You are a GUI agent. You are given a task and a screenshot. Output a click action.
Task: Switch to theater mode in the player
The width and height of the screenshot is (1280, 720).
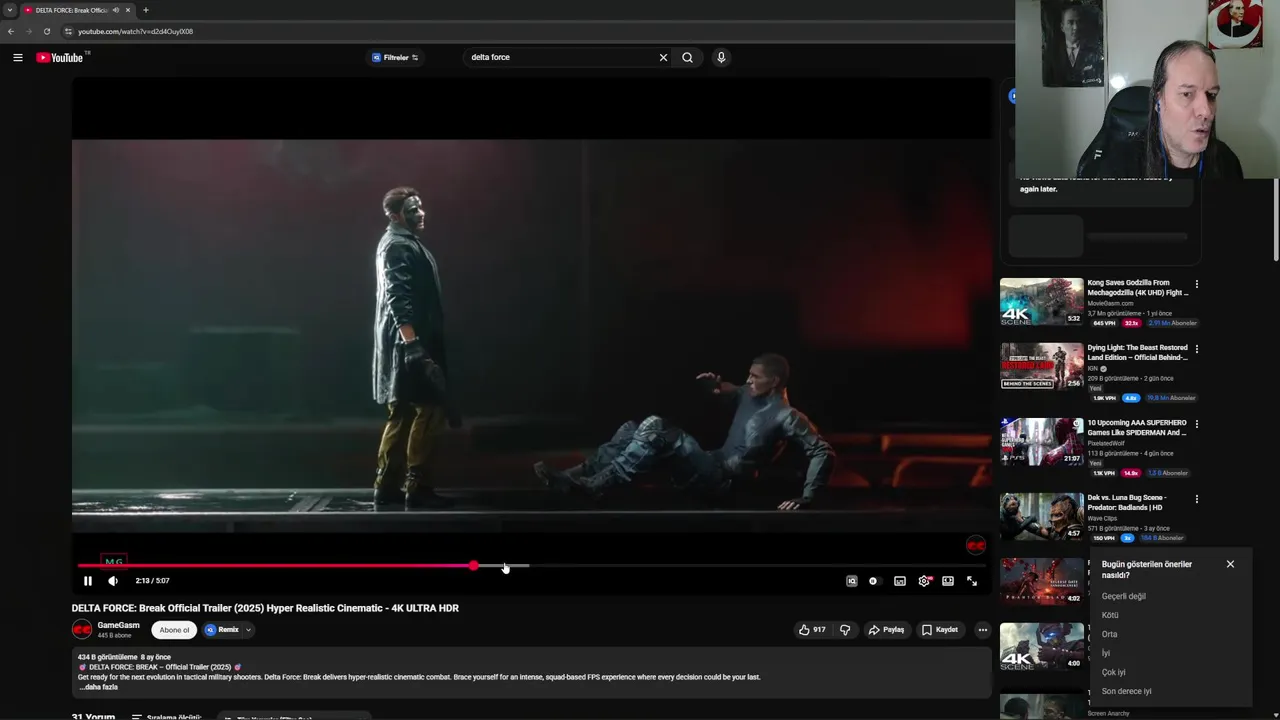[x=948, y=581]
